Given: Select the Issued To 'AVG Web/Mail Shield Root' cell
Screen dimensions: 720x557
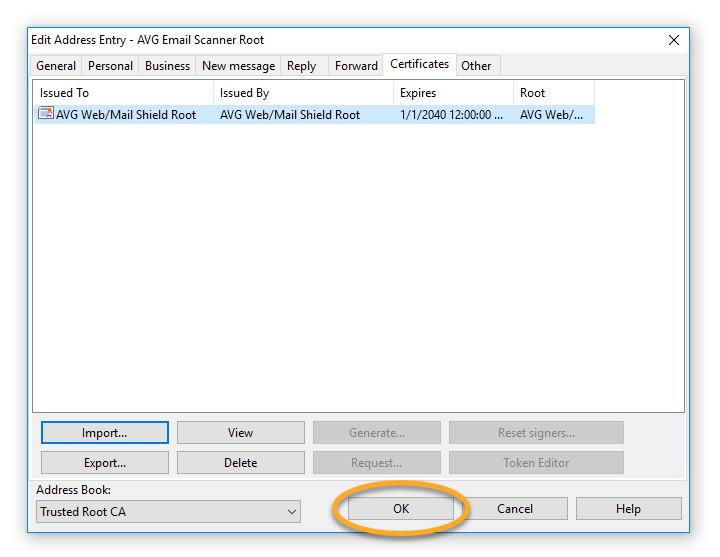Looking at the screenshot, I should point(126,114).
